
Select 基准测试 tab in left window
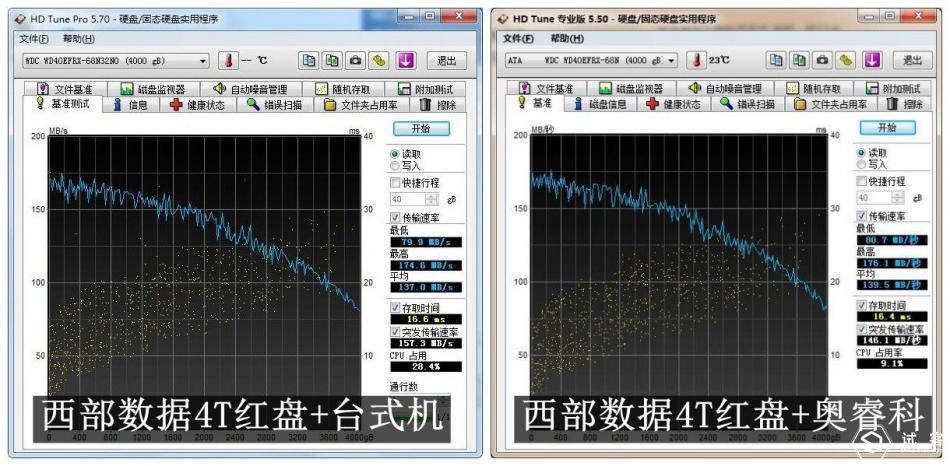click(63, 104)
